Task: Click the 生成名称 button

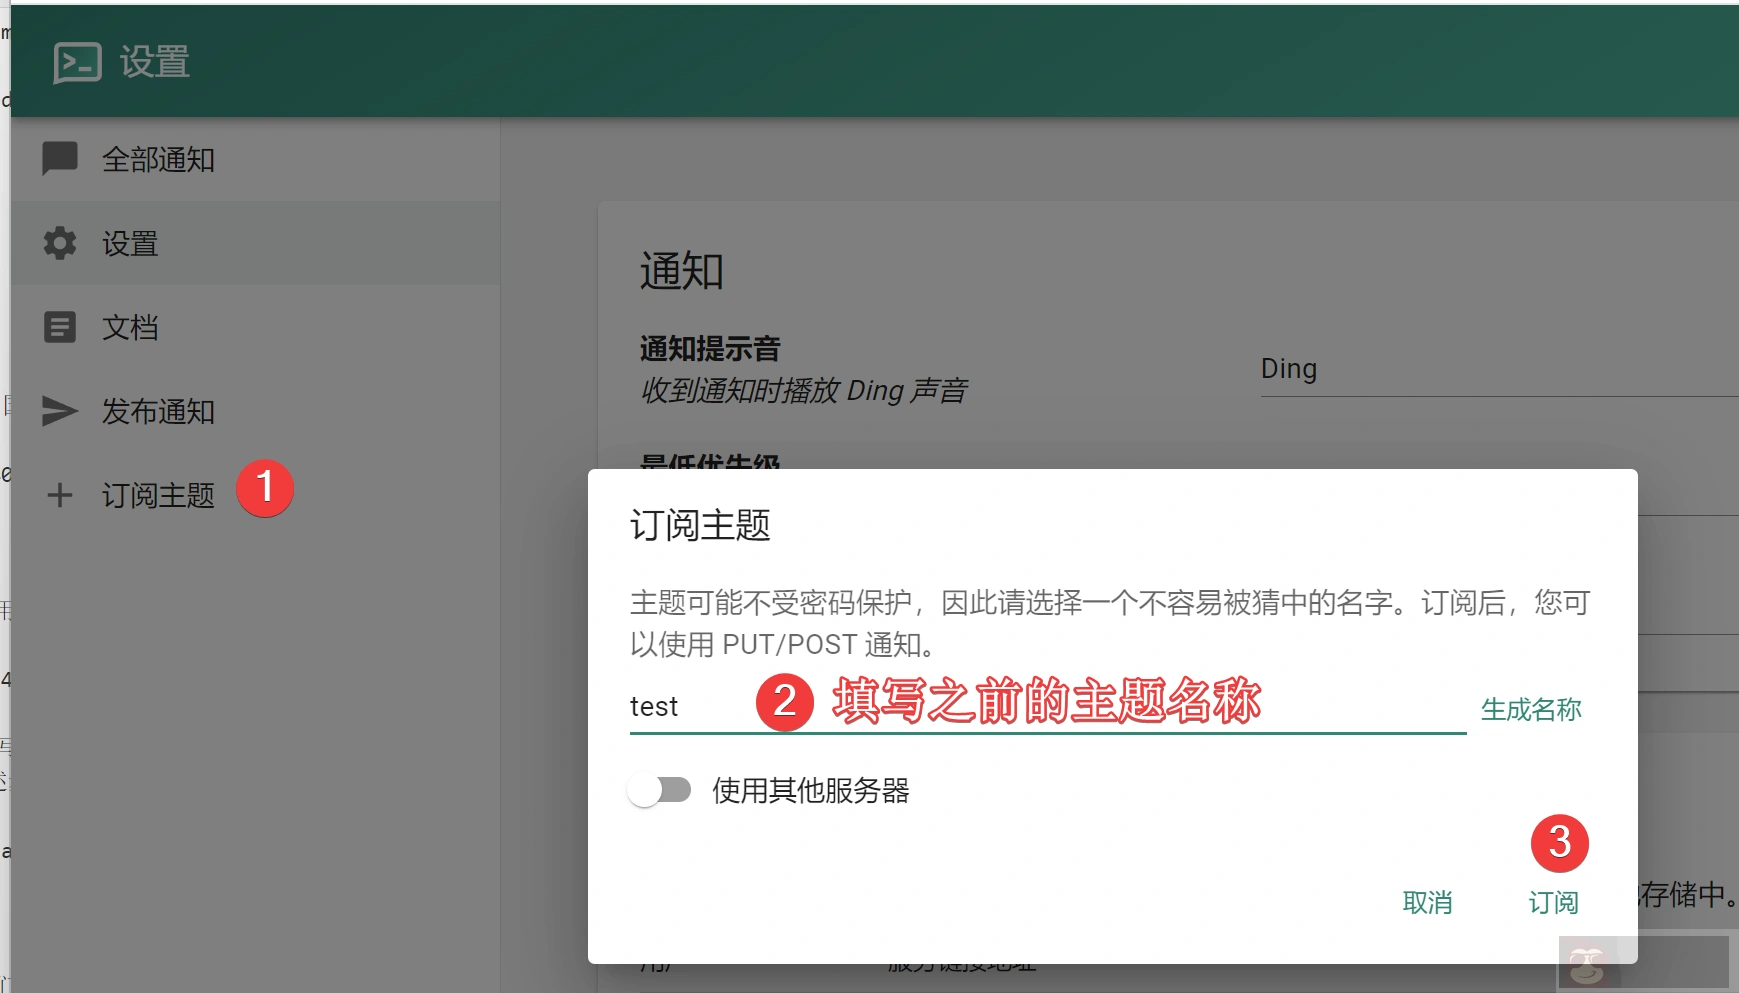Action: (x=1530, y=710)
